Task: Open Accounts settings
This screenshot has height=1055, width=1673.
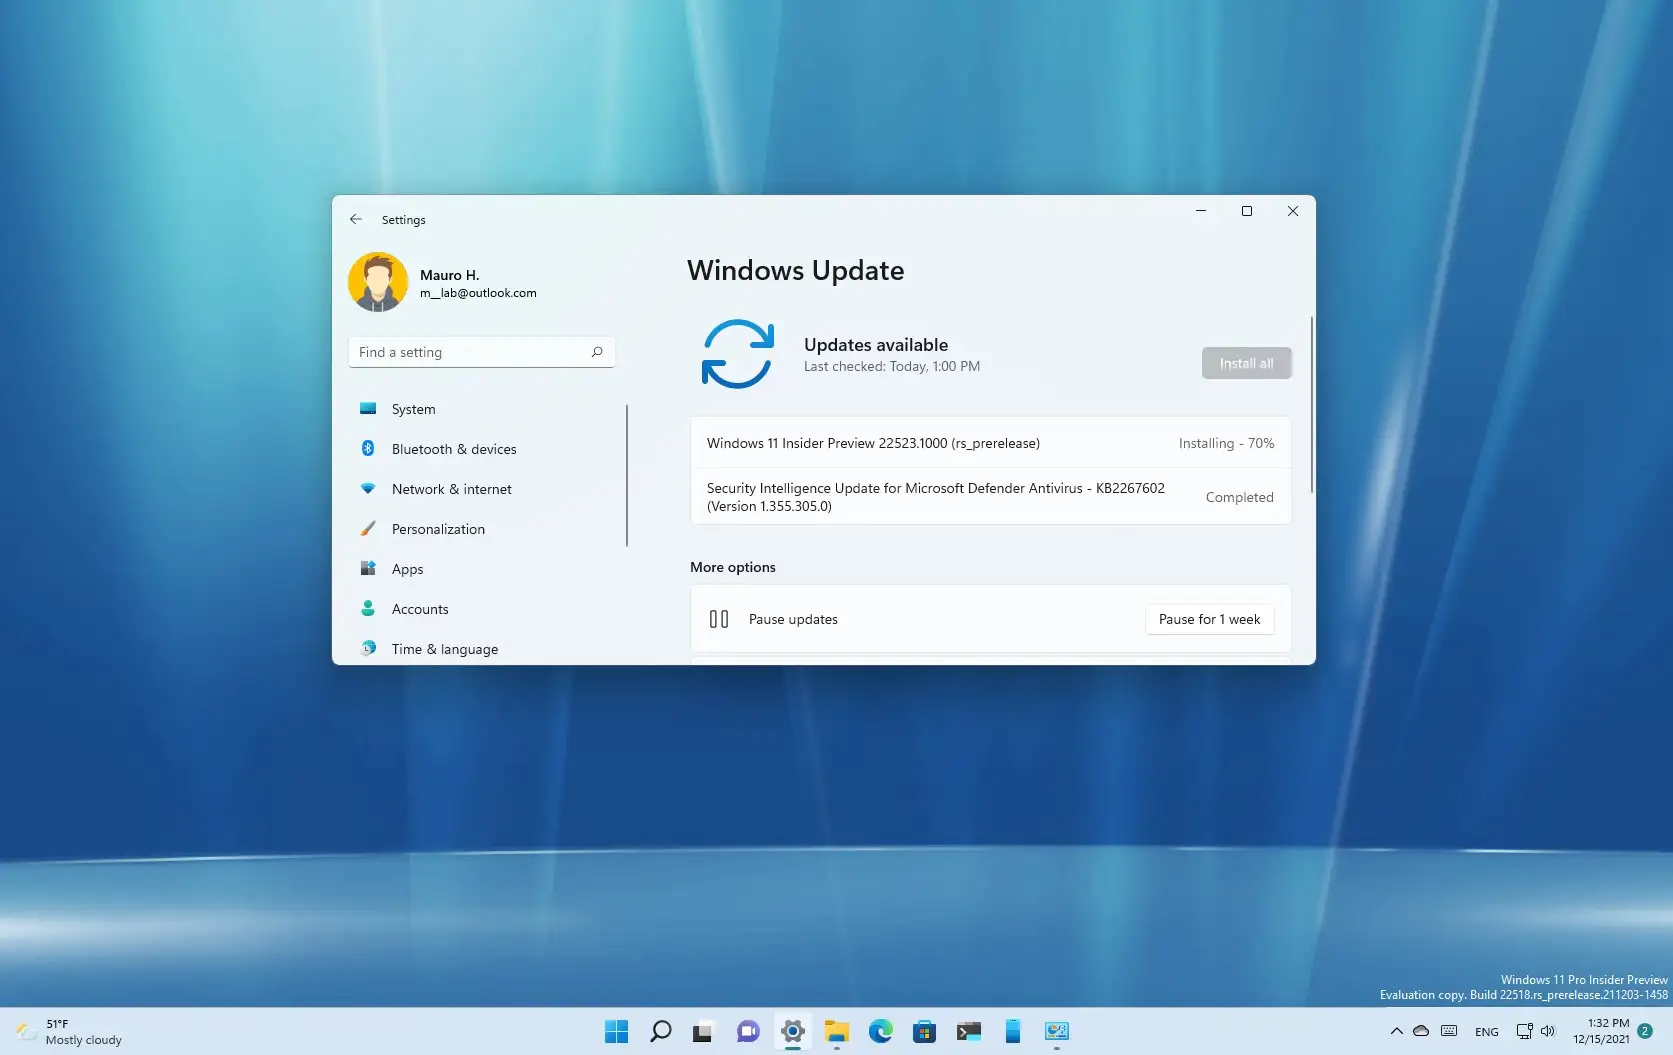Action: [419, 609]
